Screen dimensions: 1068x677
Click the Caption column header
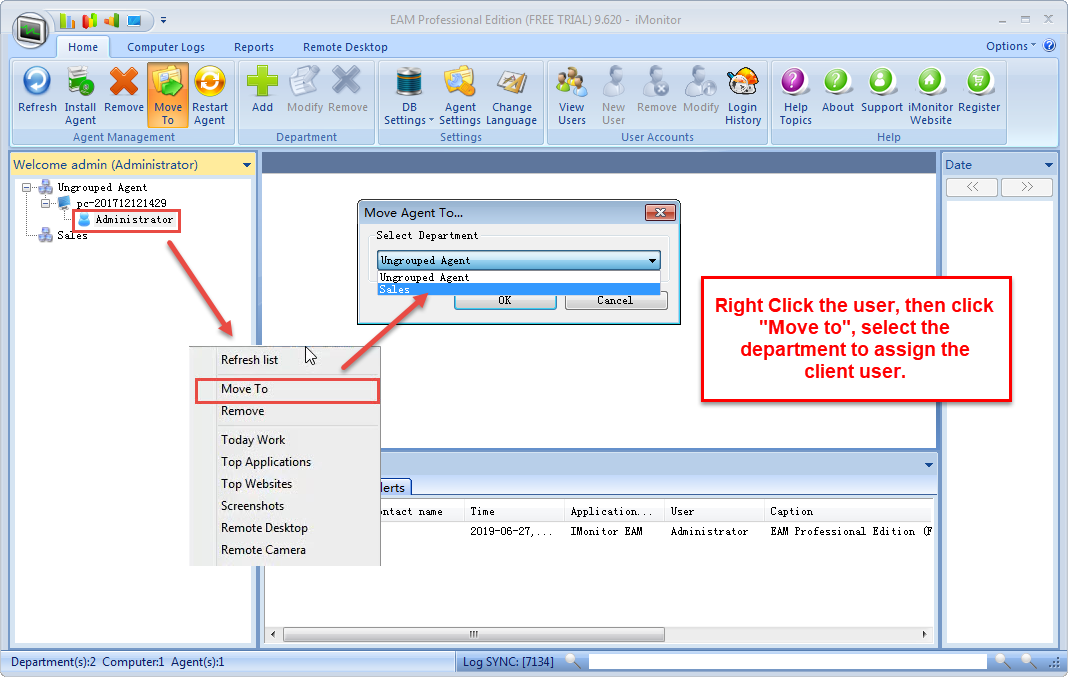pyautogui.click(x=848, y=511)
